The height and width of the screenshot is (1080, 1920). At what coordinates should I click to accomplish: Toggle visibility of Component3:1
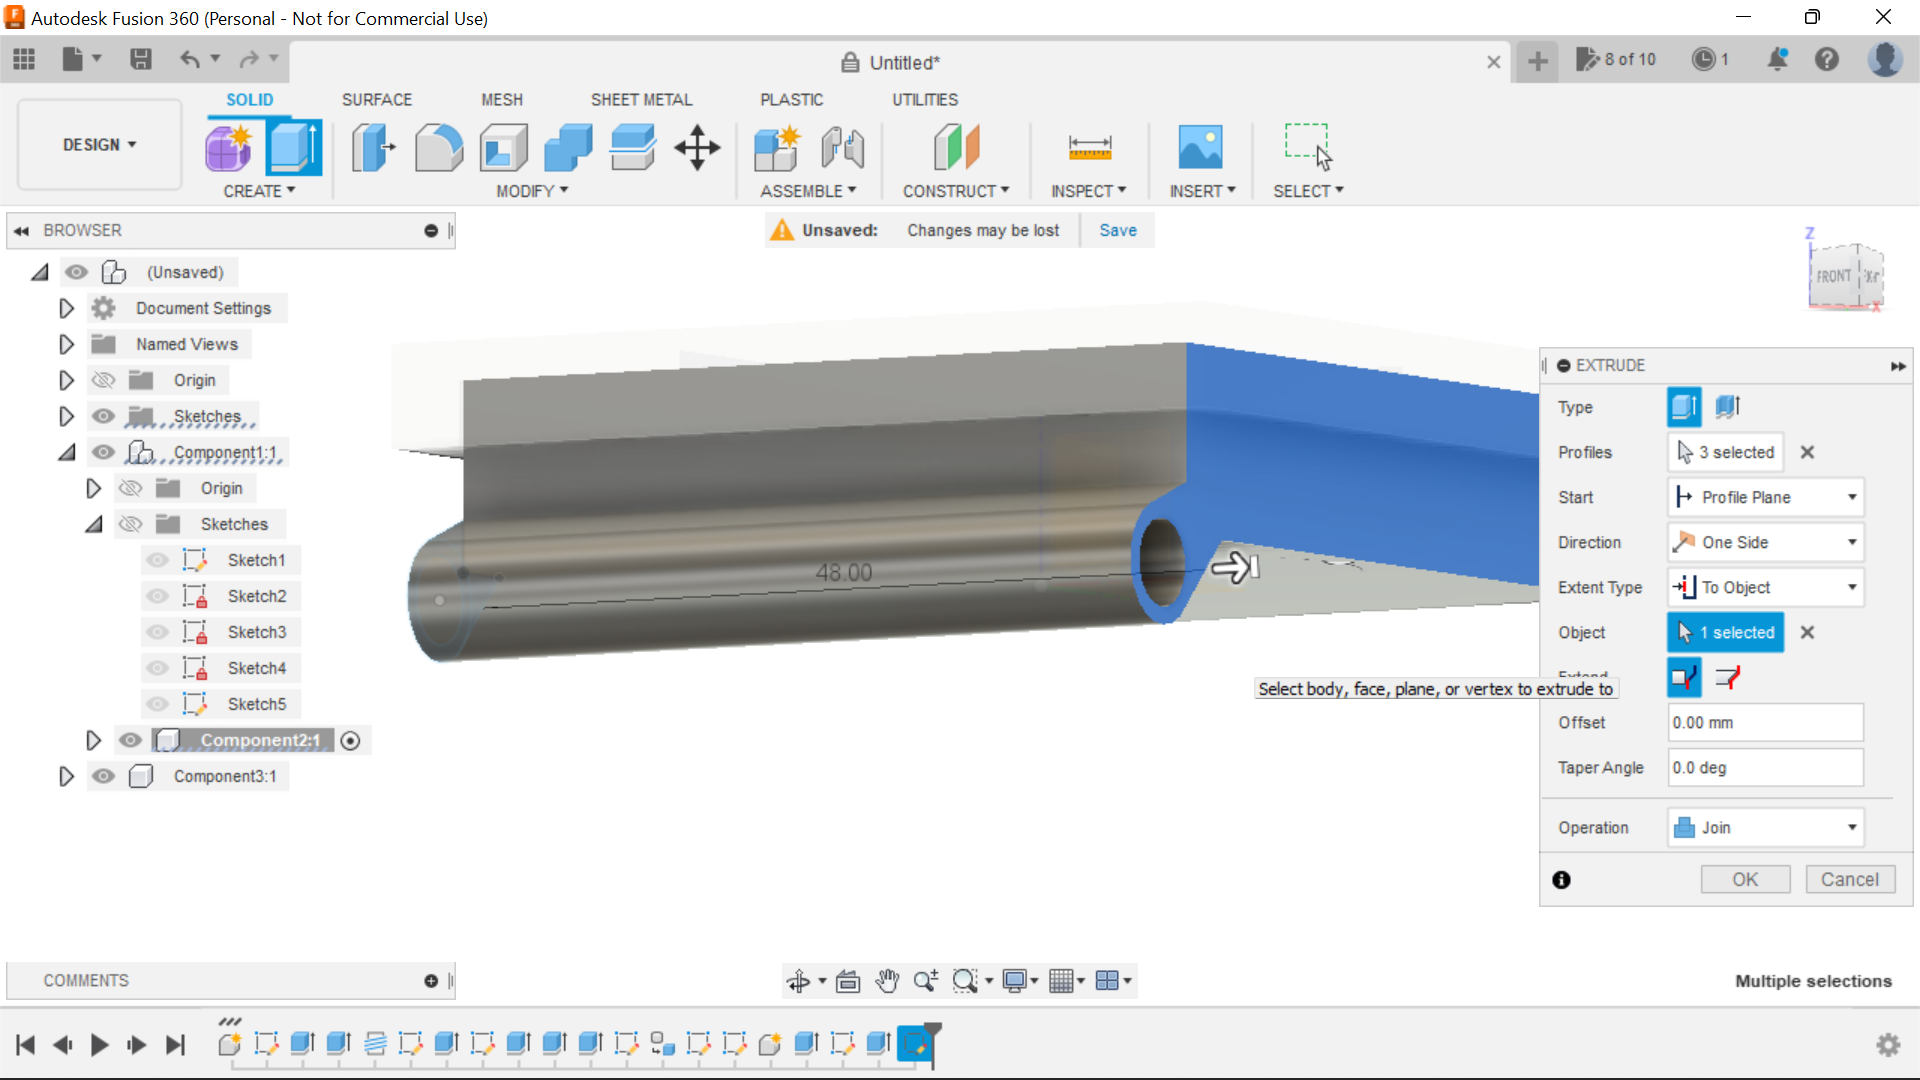coord(104,776)
